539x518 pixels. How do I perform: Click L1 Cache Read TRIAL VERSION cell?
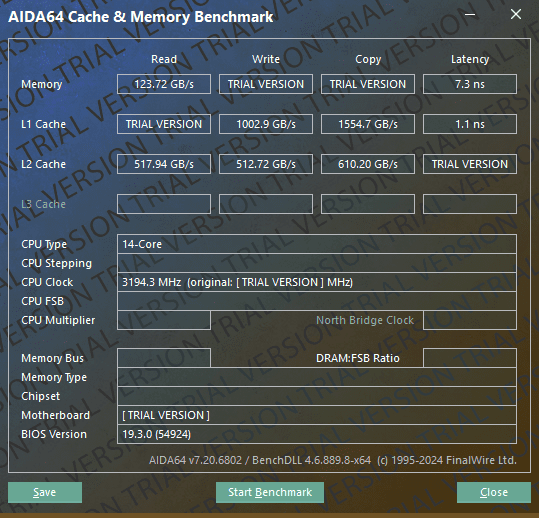(164, 124)
